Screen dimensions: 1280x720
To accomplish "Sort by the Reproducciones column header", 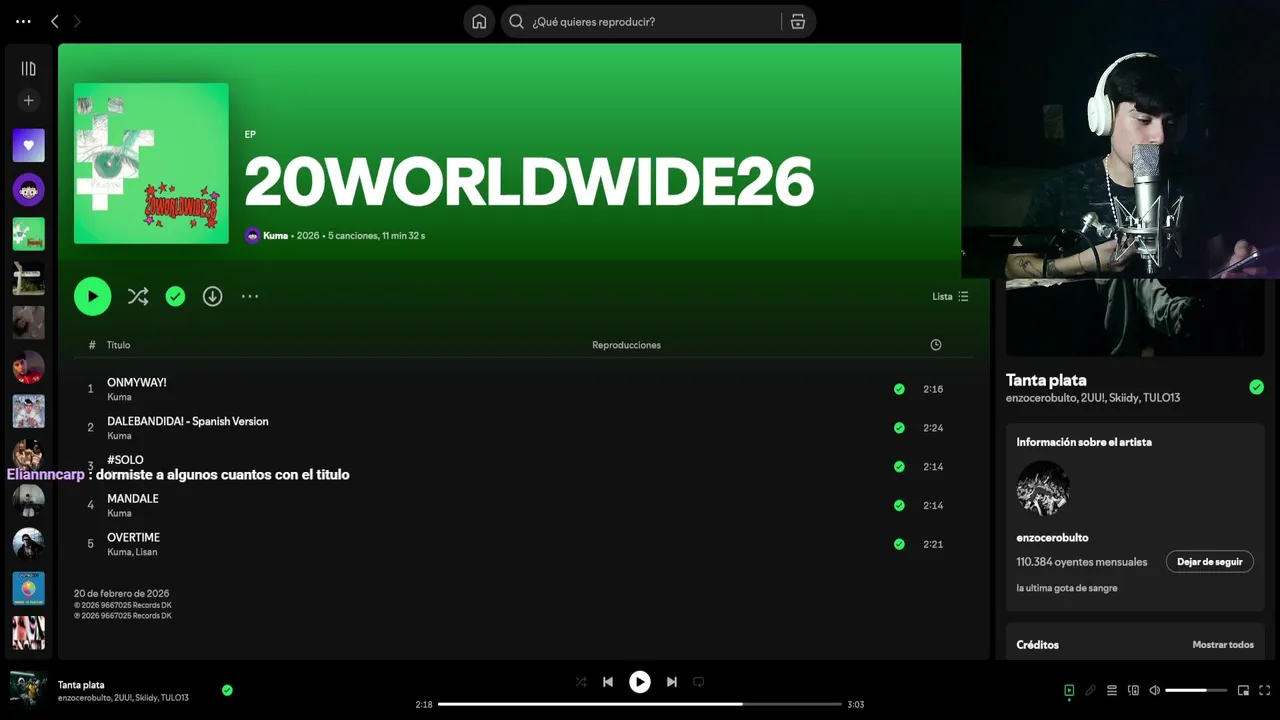I will pyautogui.click(x=626, y=345).
